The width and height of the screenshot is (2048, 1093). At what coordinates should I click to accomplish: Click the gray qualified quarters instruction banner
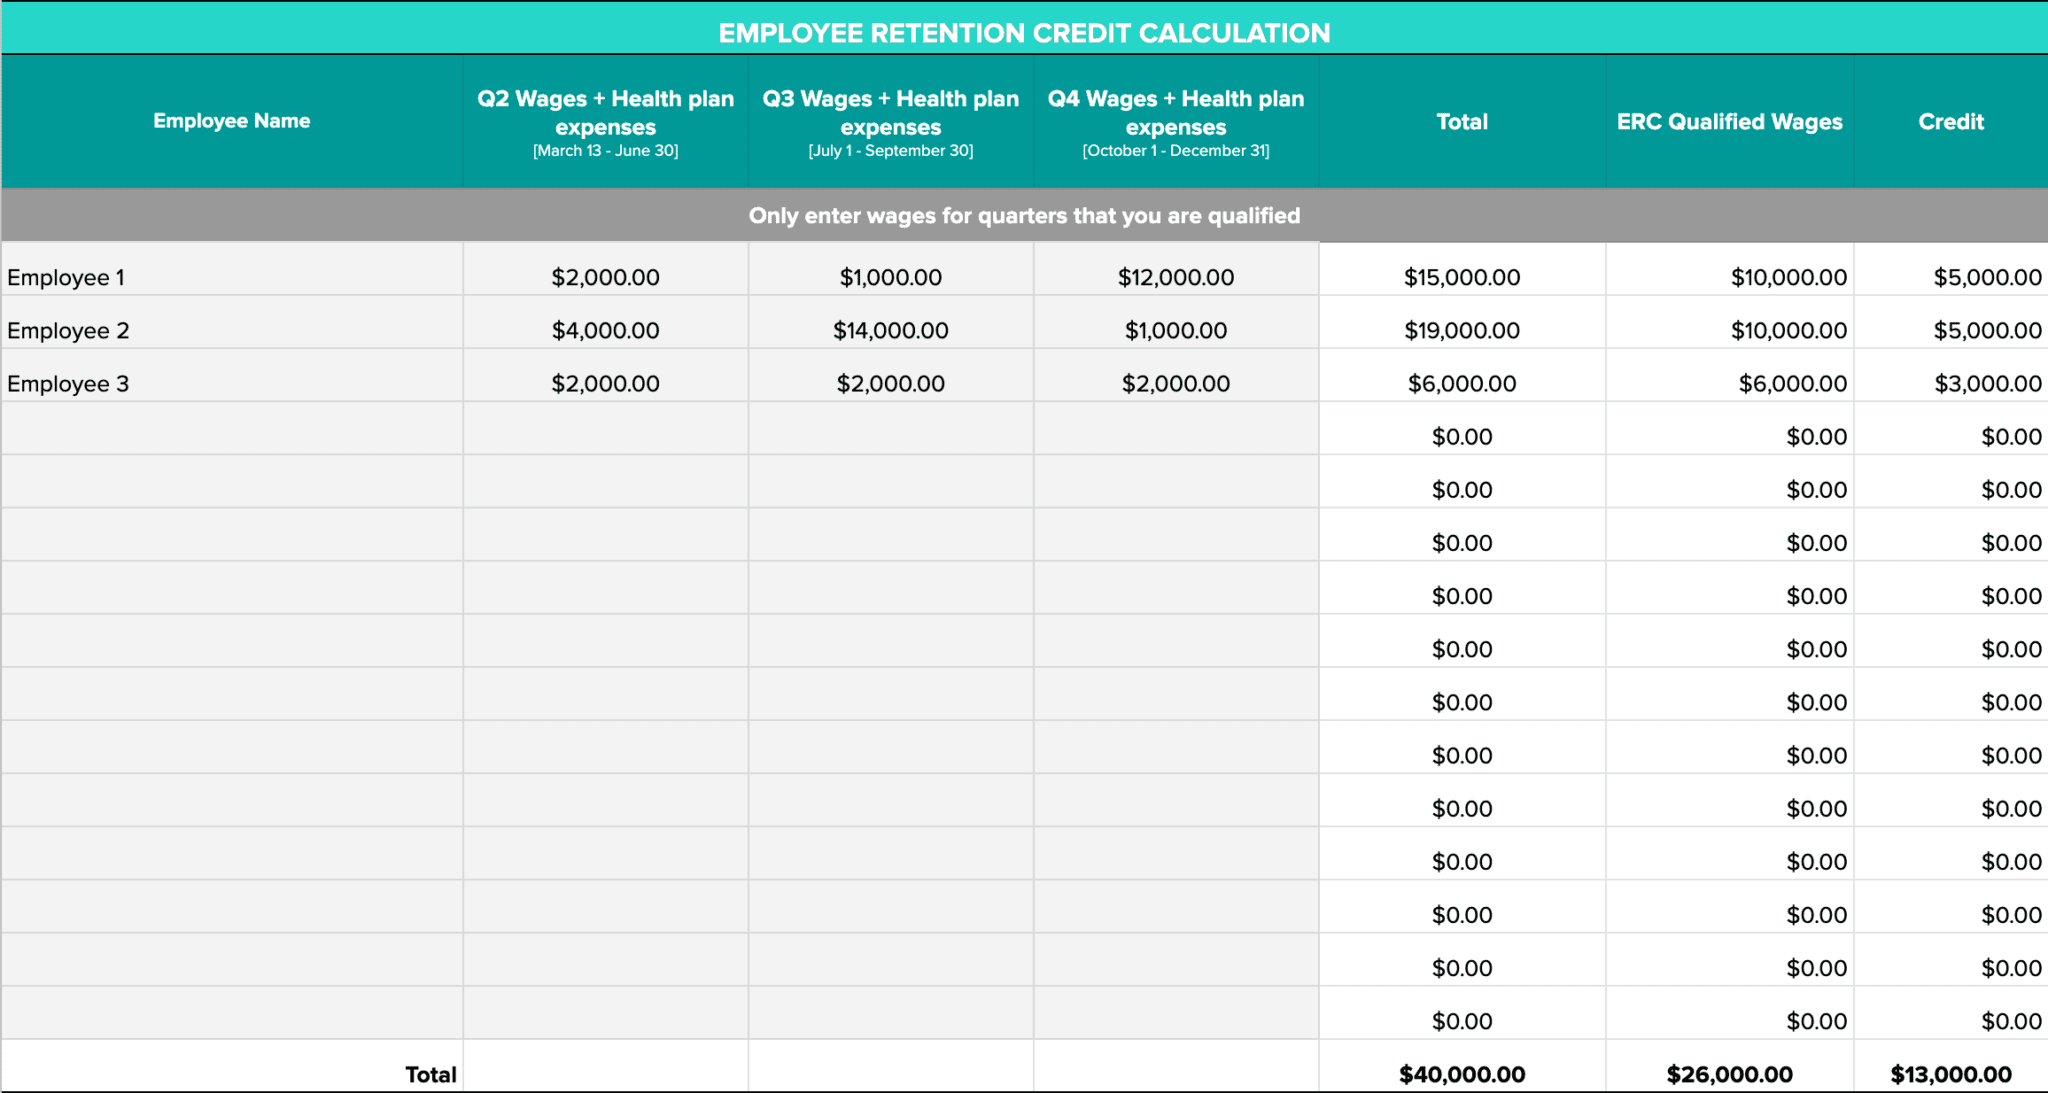[x=1024, y=214]
